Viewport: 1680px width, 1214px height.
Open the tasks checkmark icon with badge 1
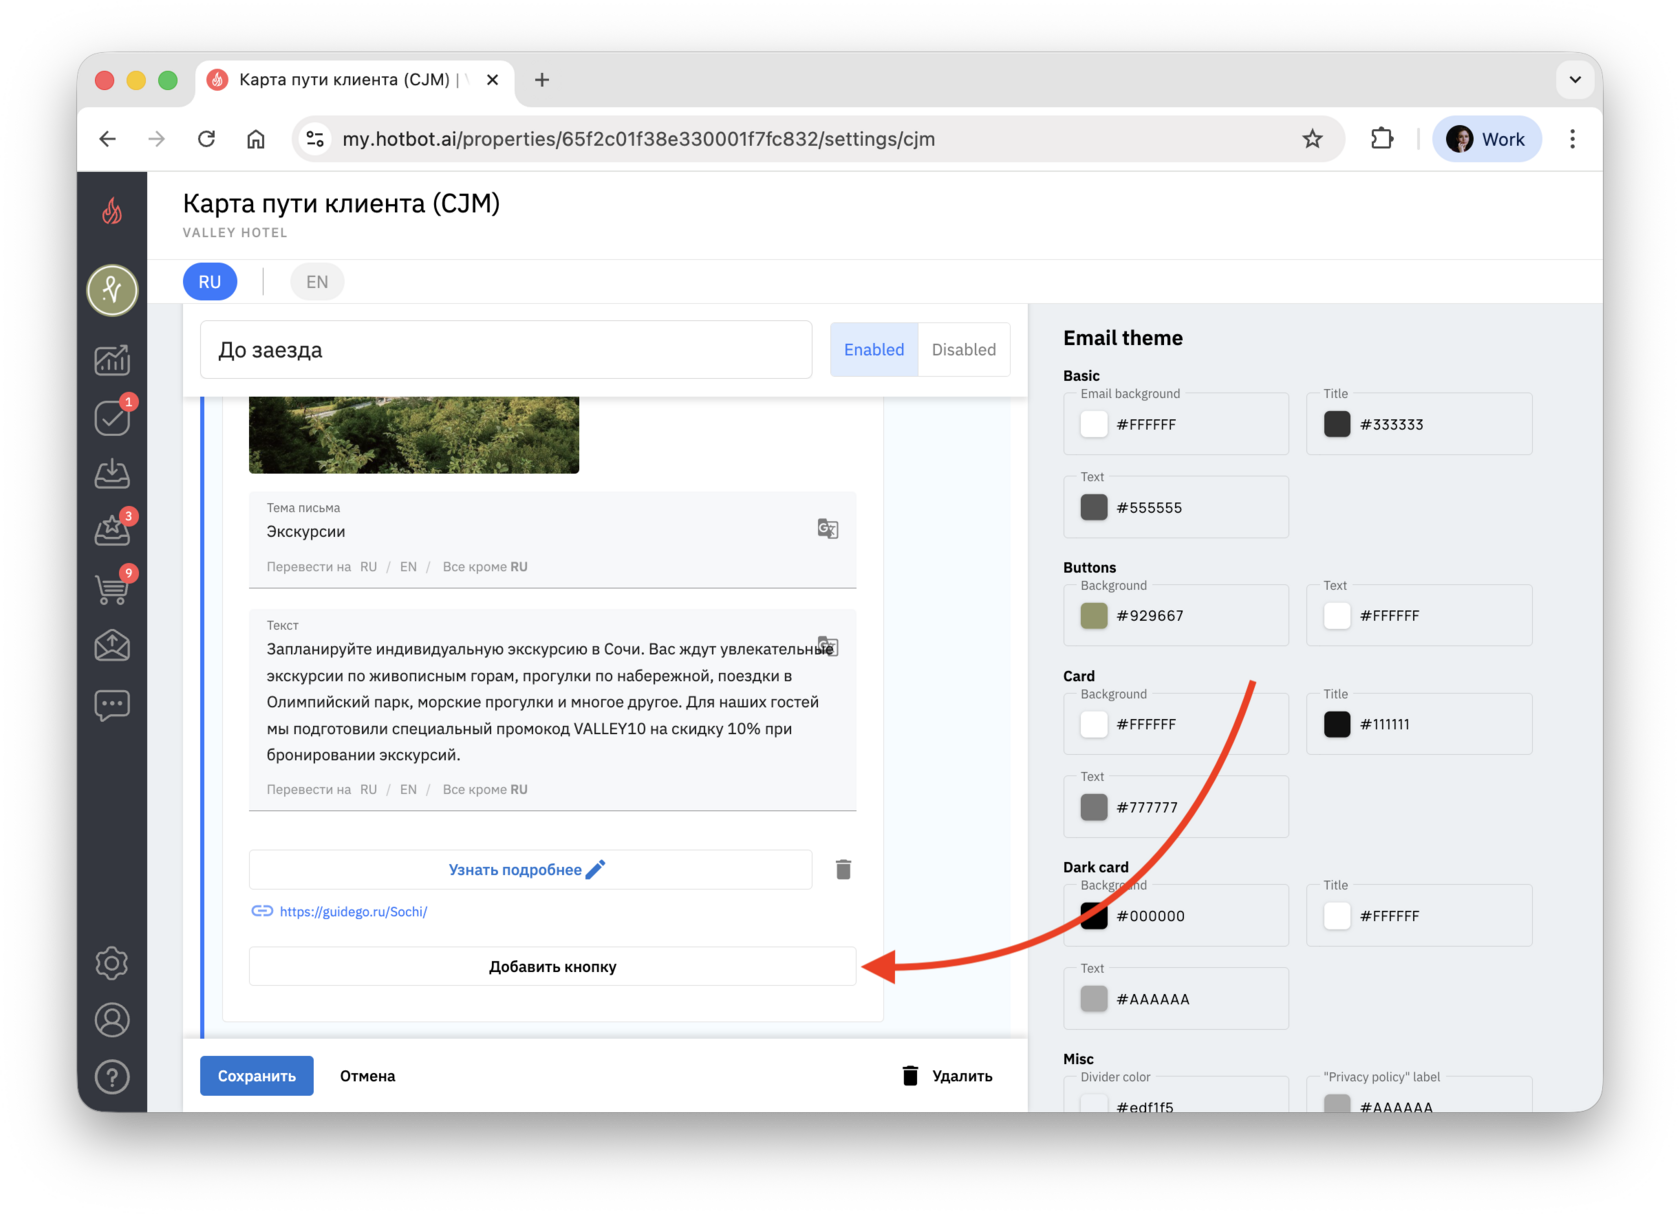(112, 417)
